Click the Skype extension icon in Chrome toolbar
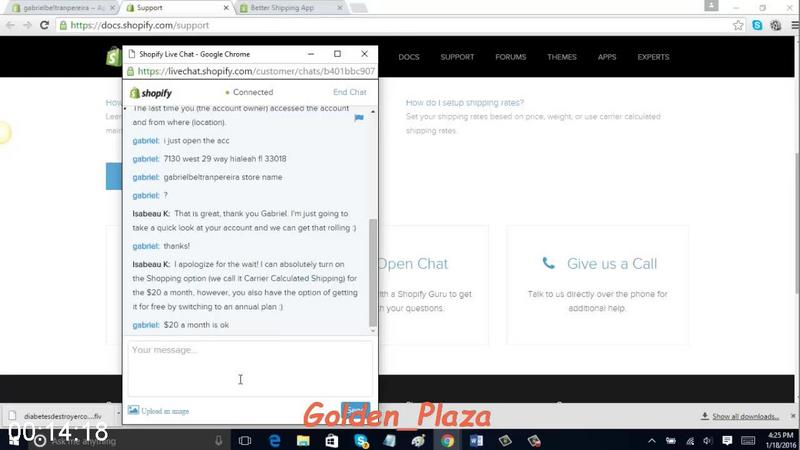 point(757,25)
